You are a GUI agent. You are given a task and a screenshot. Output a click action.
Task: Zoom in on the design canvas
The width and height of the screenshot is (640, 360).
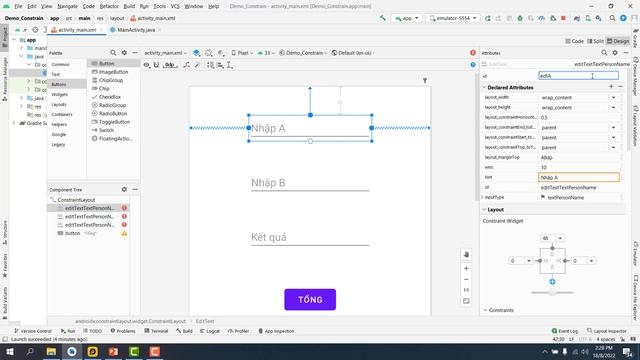click(x=466, y=269)
